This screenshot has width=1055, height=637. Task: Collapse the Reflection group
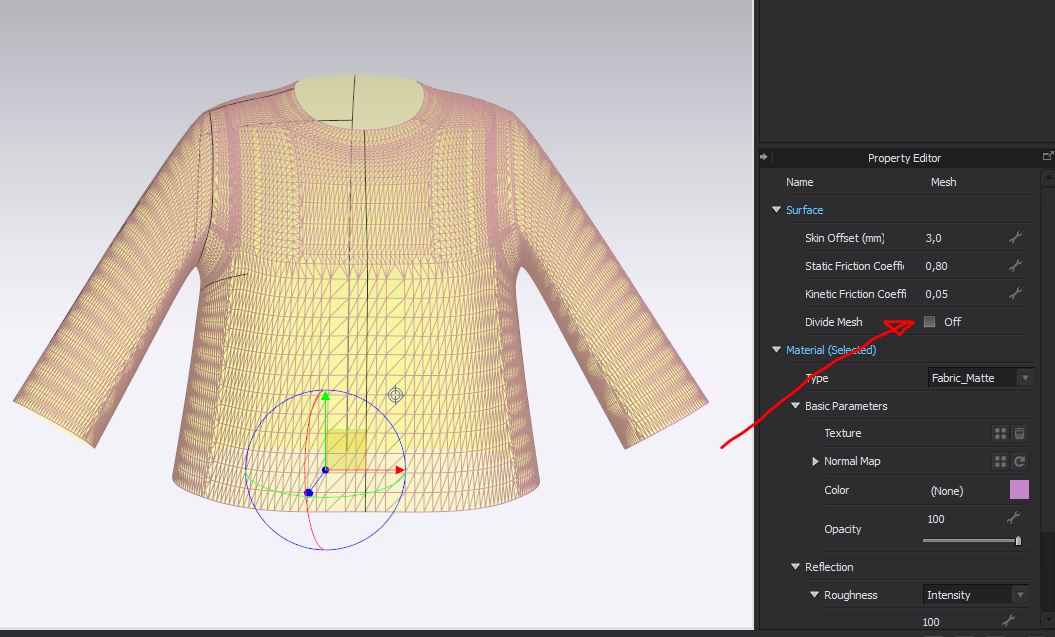click(795, 567)
